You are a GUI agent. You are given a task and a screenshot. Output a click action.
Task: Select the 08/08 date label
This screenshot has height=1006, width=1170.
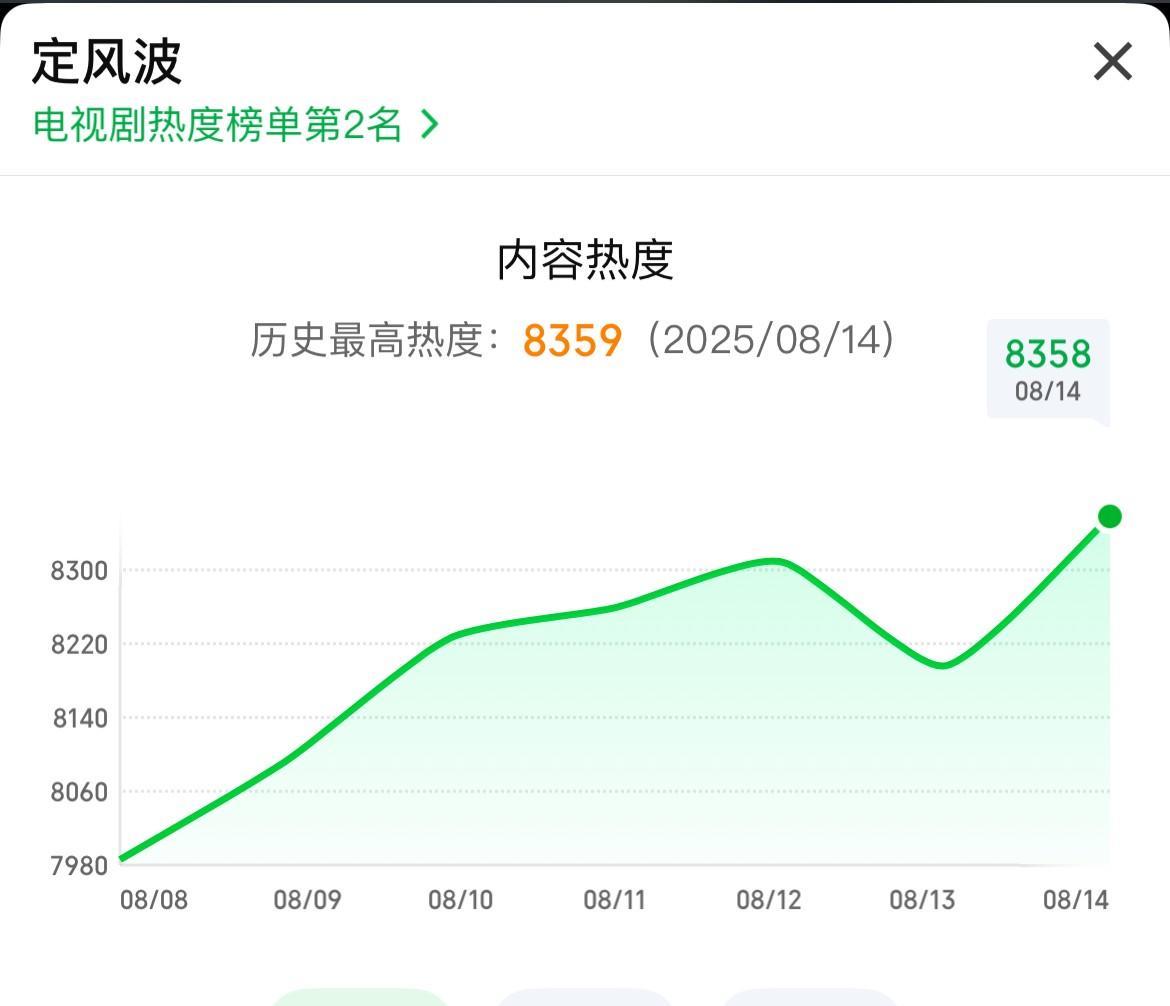click(x=154, y=900)
